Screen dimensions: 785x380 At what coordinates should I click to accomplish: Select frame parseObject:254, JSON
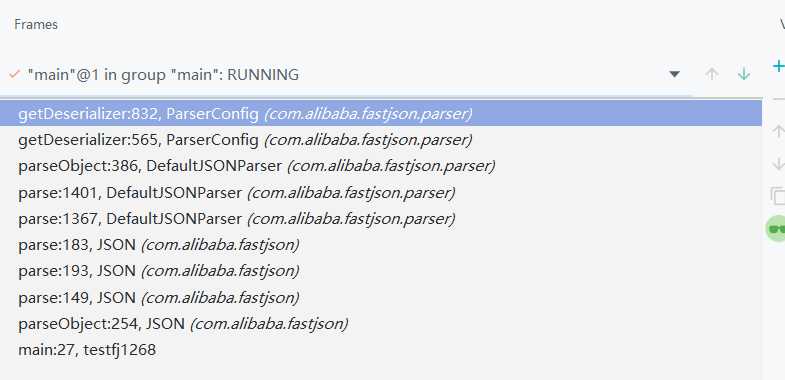(x=381, y=324)
